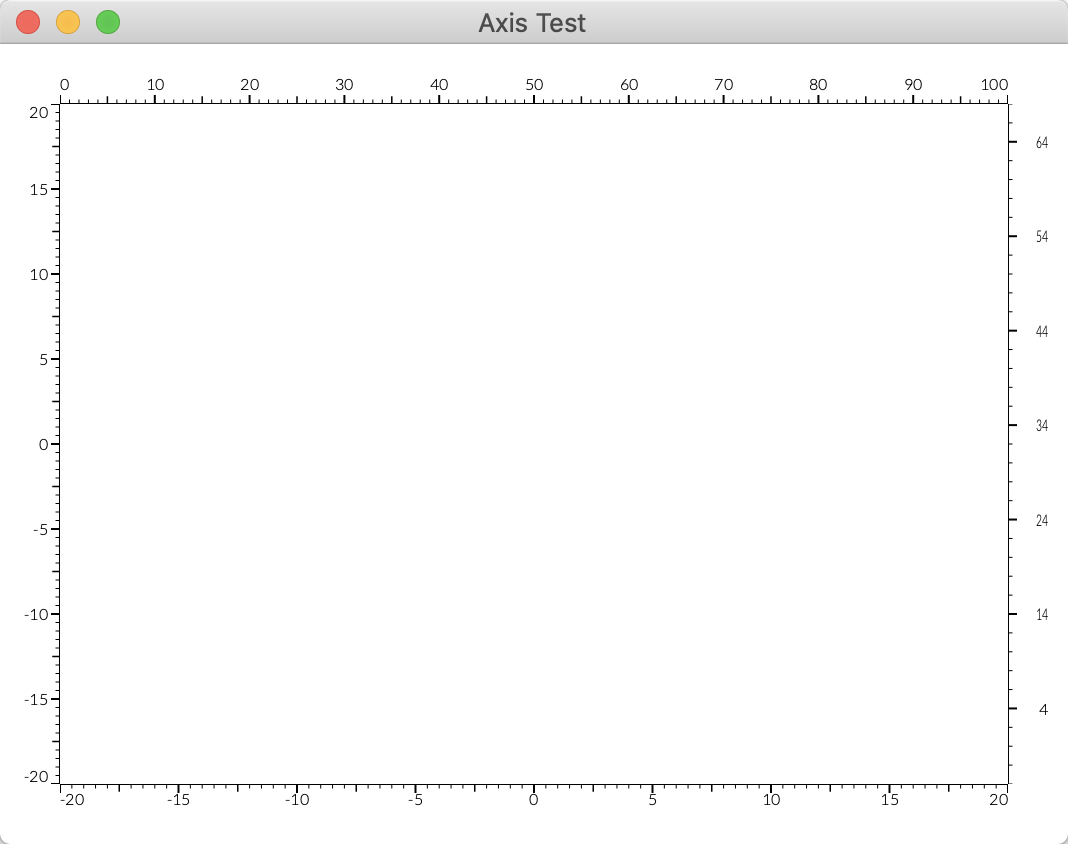Select the "100" tick label
Viewport: 1068px width, 844px height.
coord(994,84)
